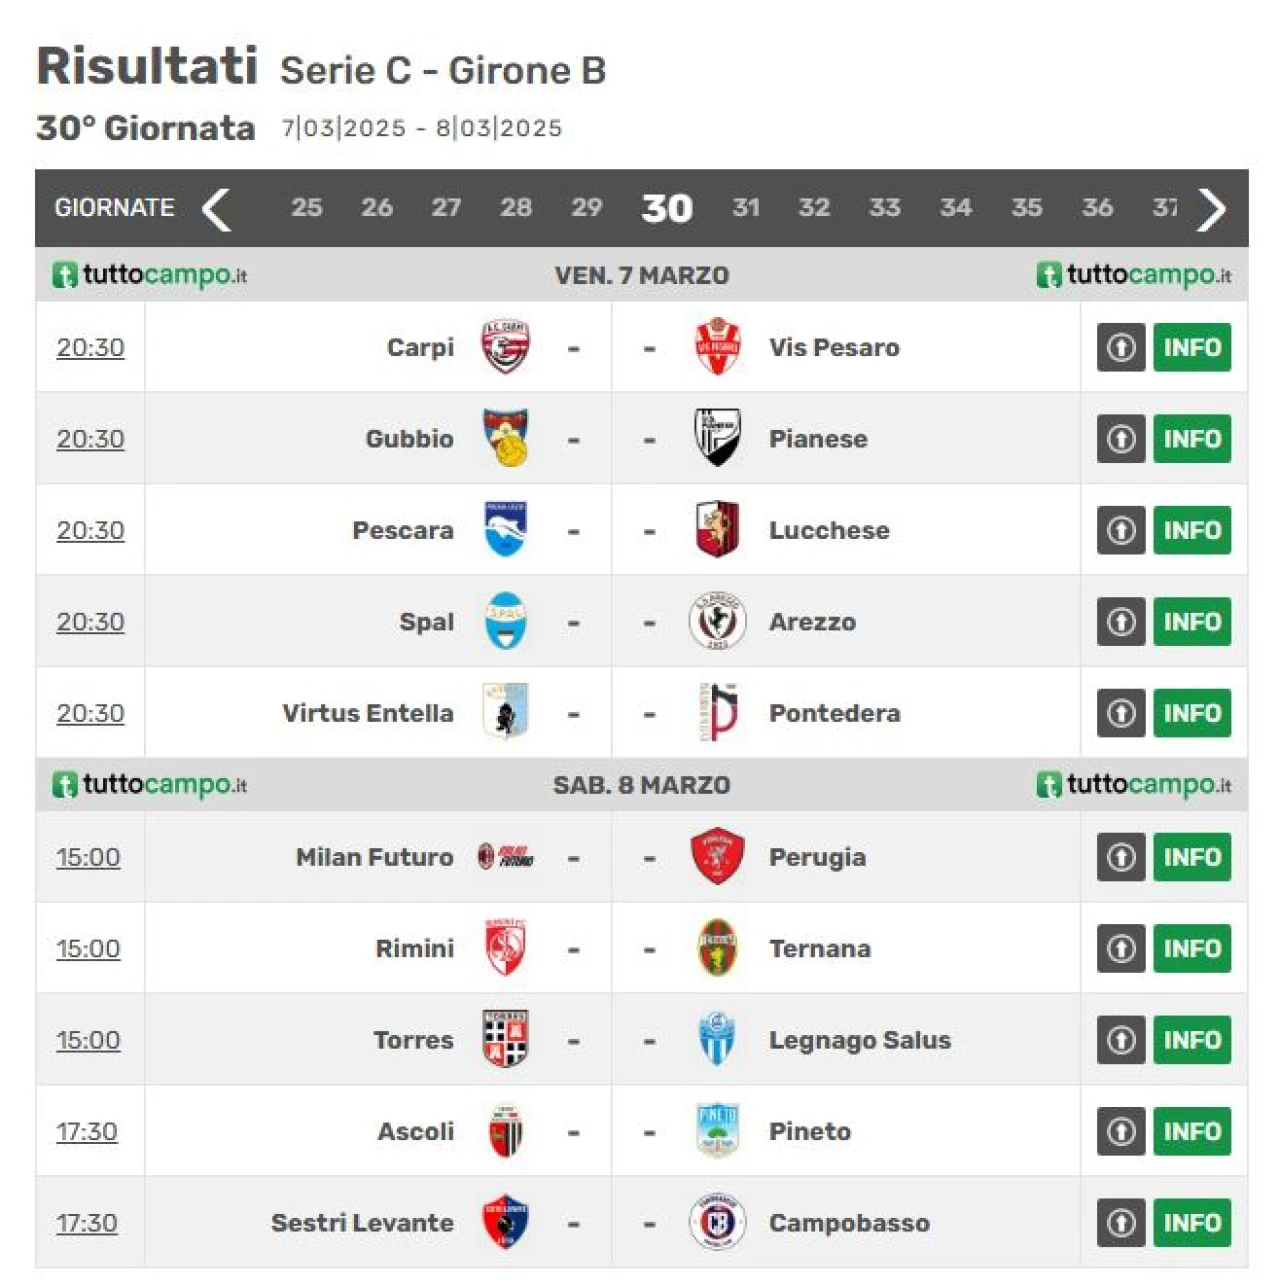Select giornata 25 in navigation bar
This screenshot has height=1286, width=1280.
click(307, 208)
